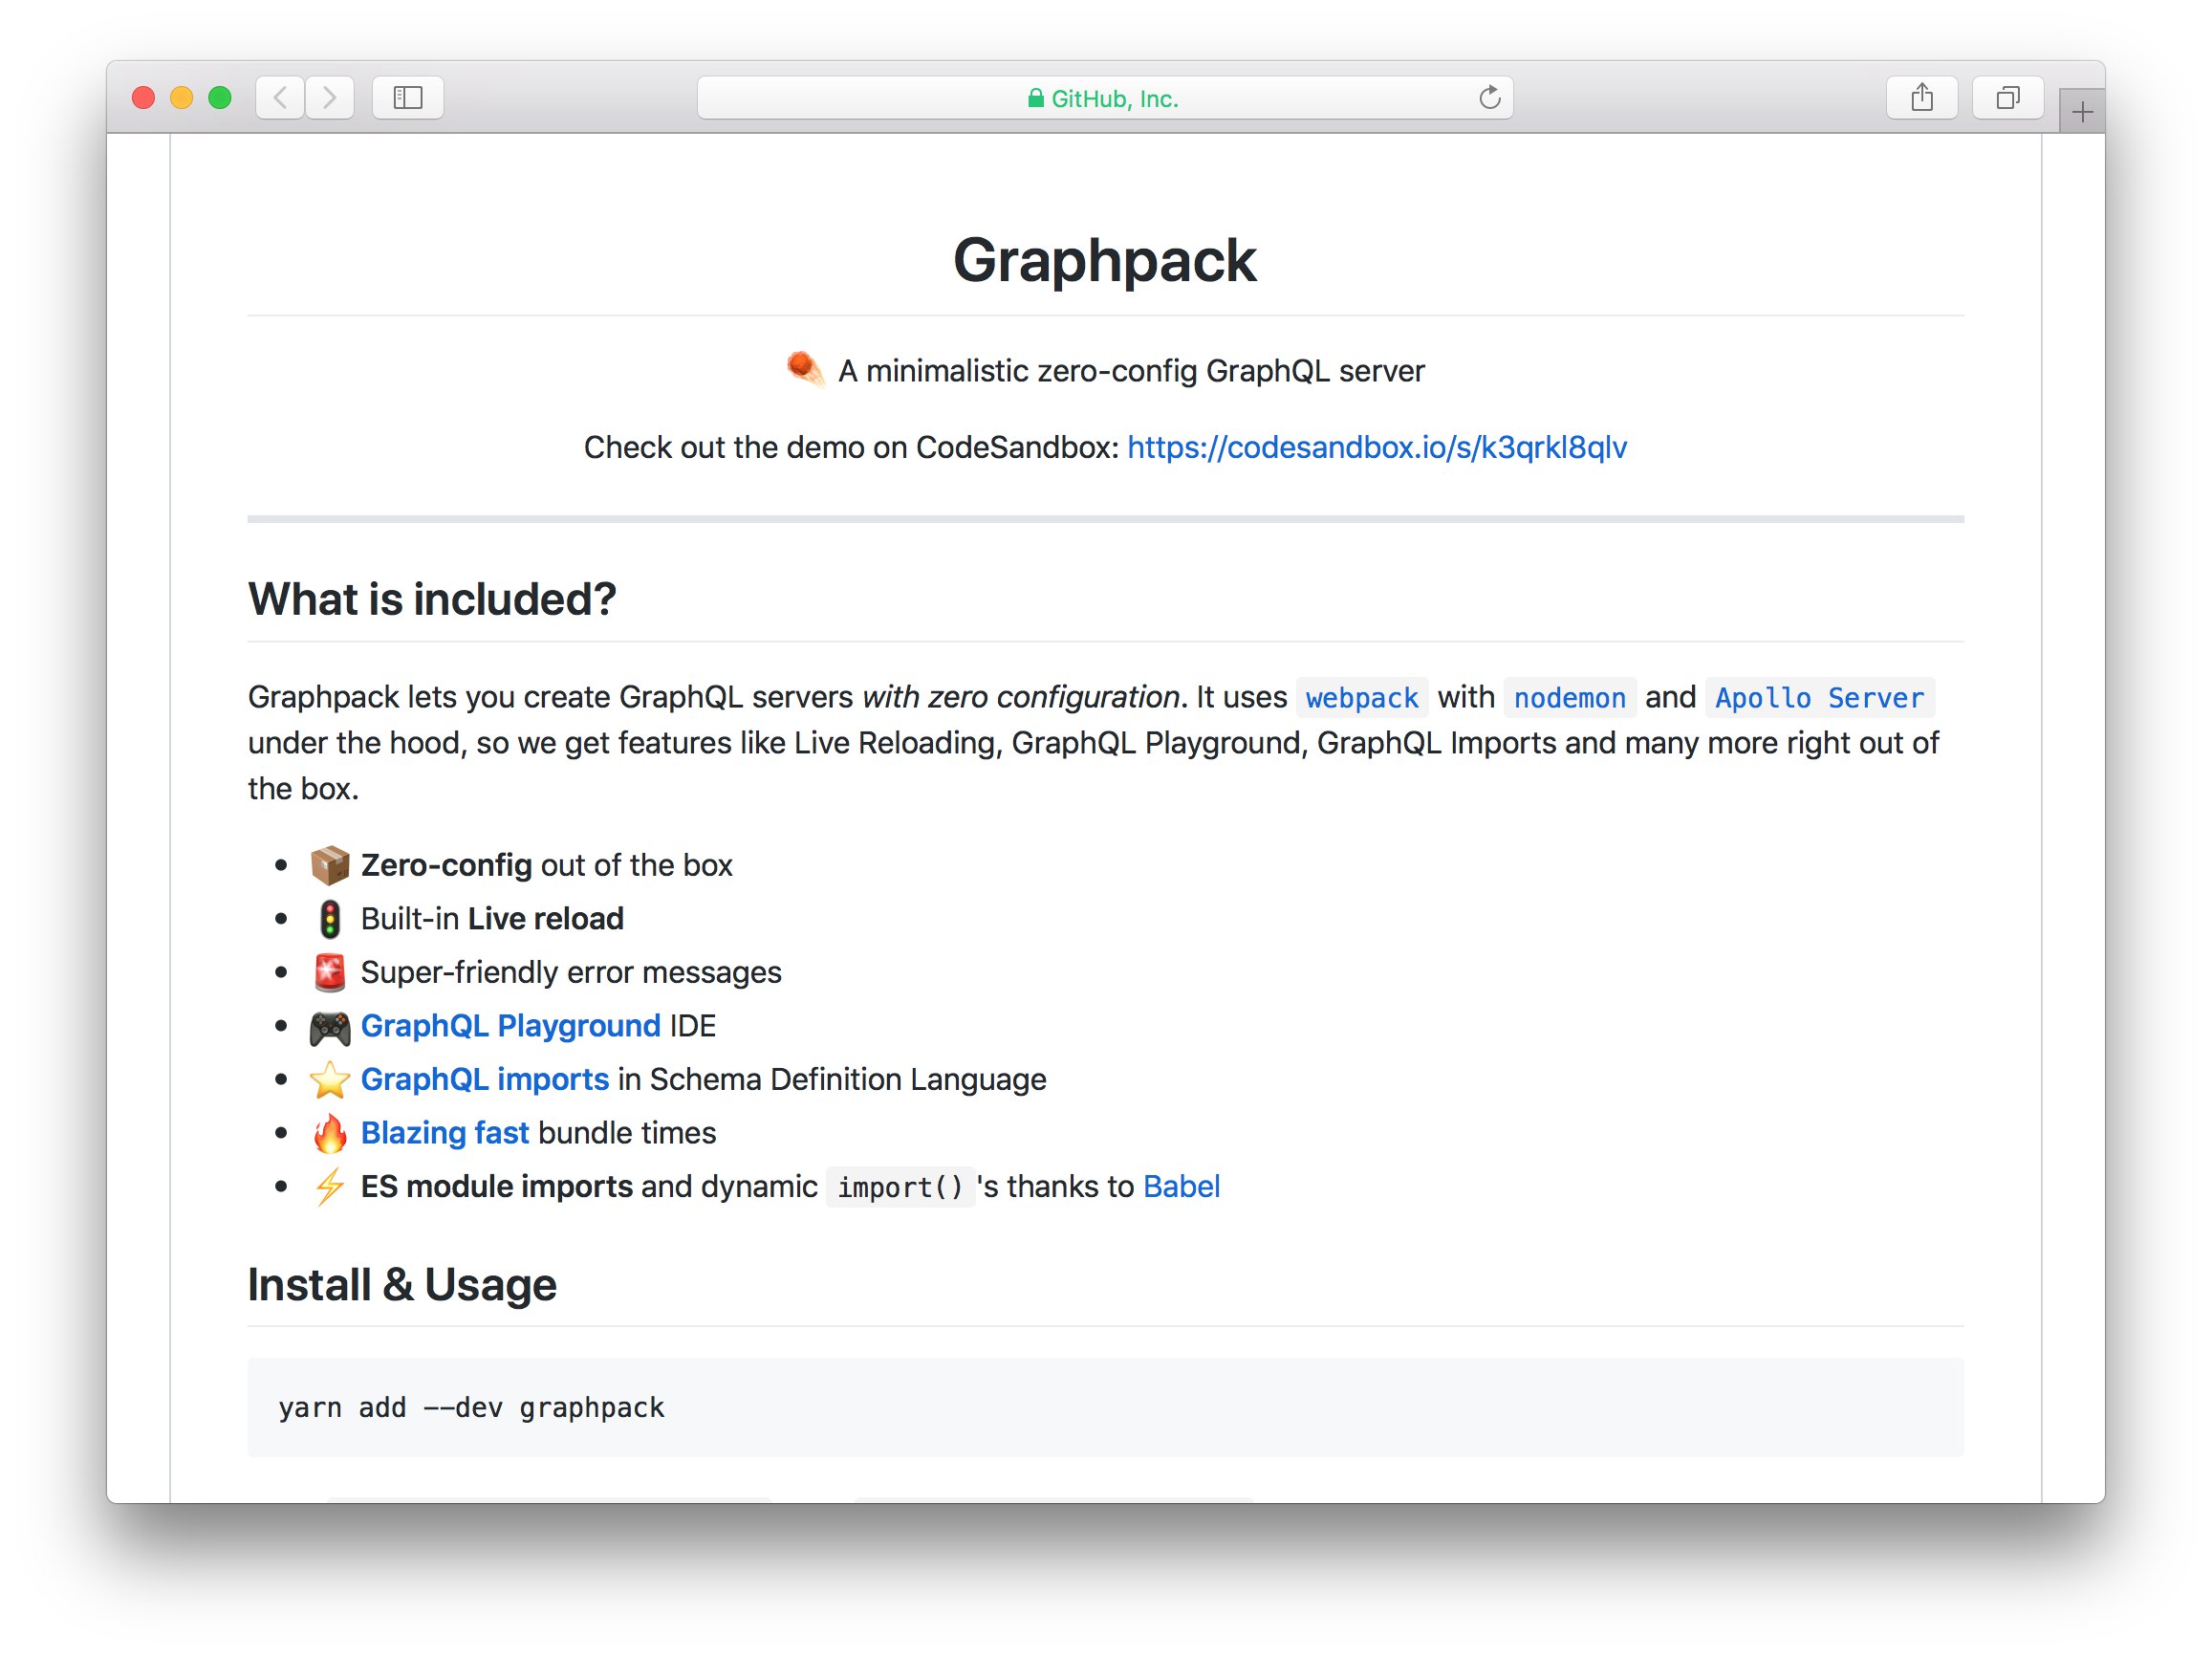Viewport: 2212px width, 1656px height.
Task: Open the Babel link
Action: 1181,1186
